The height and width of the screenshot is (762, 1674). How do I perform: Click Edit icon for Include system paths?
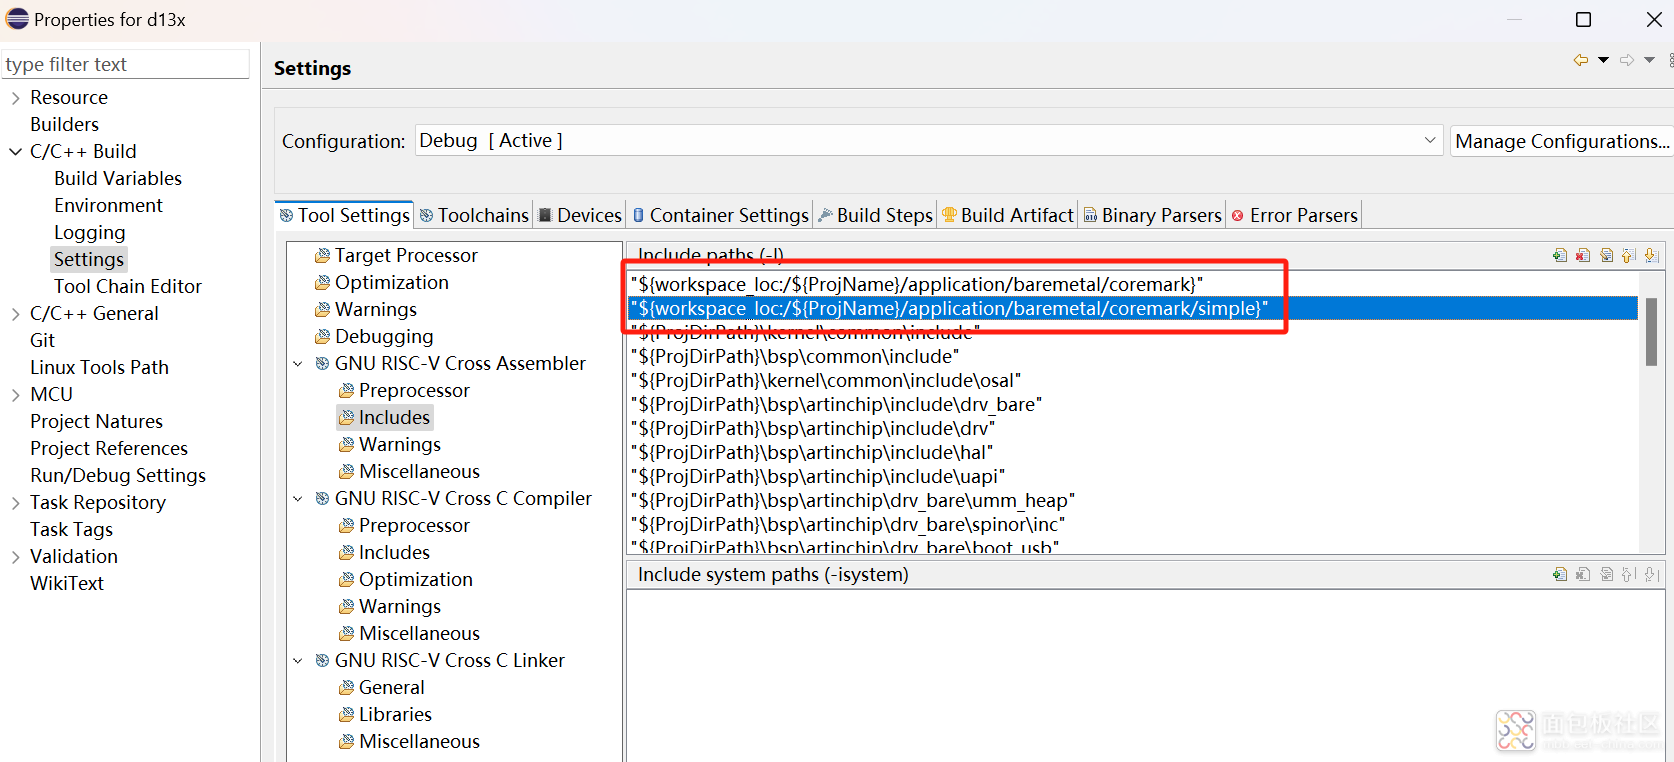[x=1606, y=574]
